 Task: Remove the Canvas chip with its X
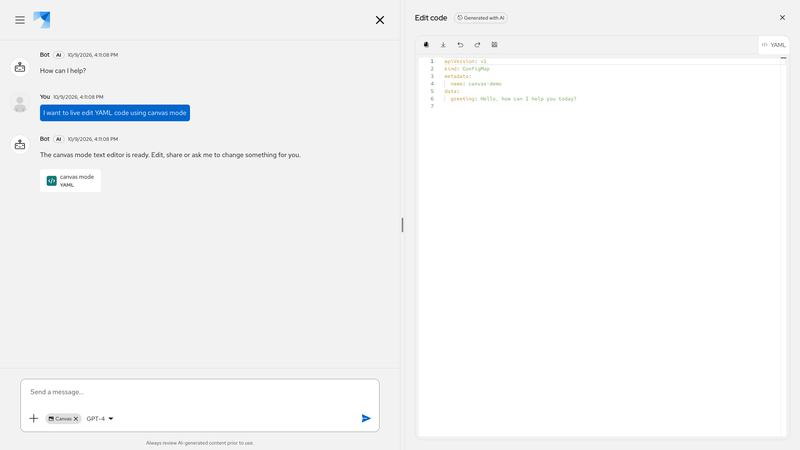(76, 419)
